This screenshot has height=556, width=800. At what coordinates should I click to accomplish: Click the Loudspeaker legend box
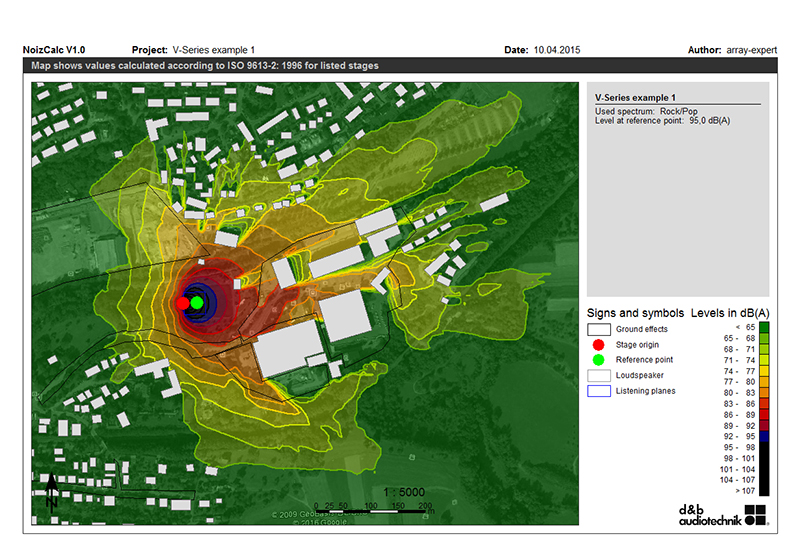coord(599,375)
